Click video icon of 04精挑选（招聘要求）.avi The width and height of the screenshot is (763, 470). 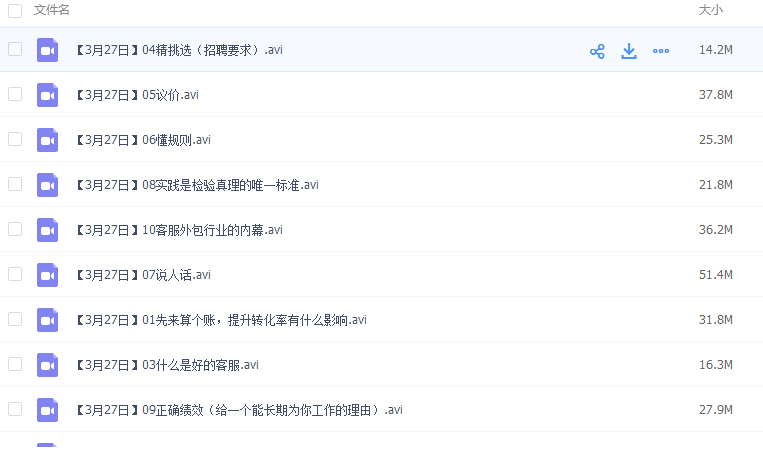tap(47, 50)
